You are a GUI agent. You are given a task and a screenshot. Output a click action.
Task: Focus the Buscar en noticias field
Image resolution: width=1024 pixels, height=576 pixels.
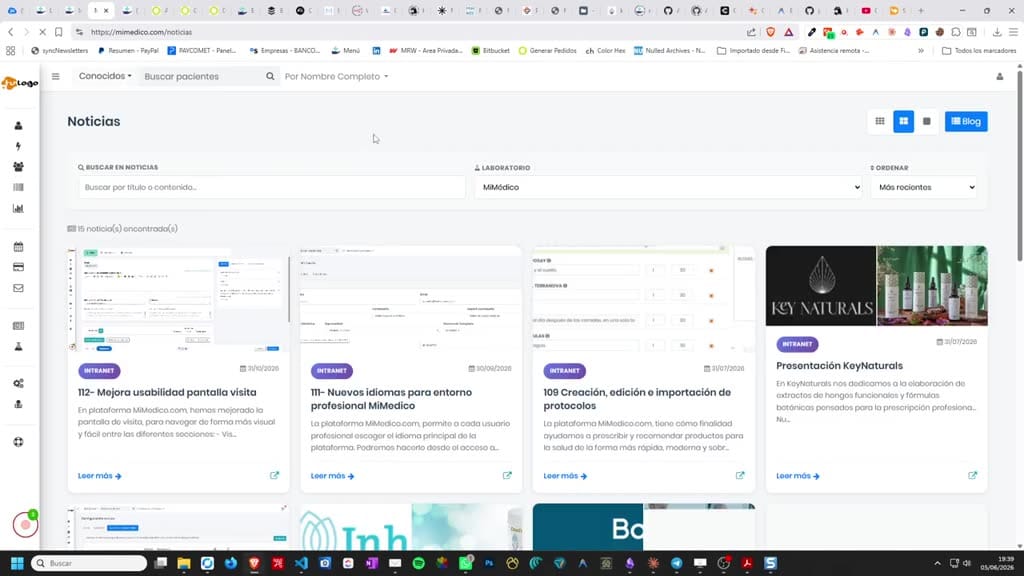(271, 187)
